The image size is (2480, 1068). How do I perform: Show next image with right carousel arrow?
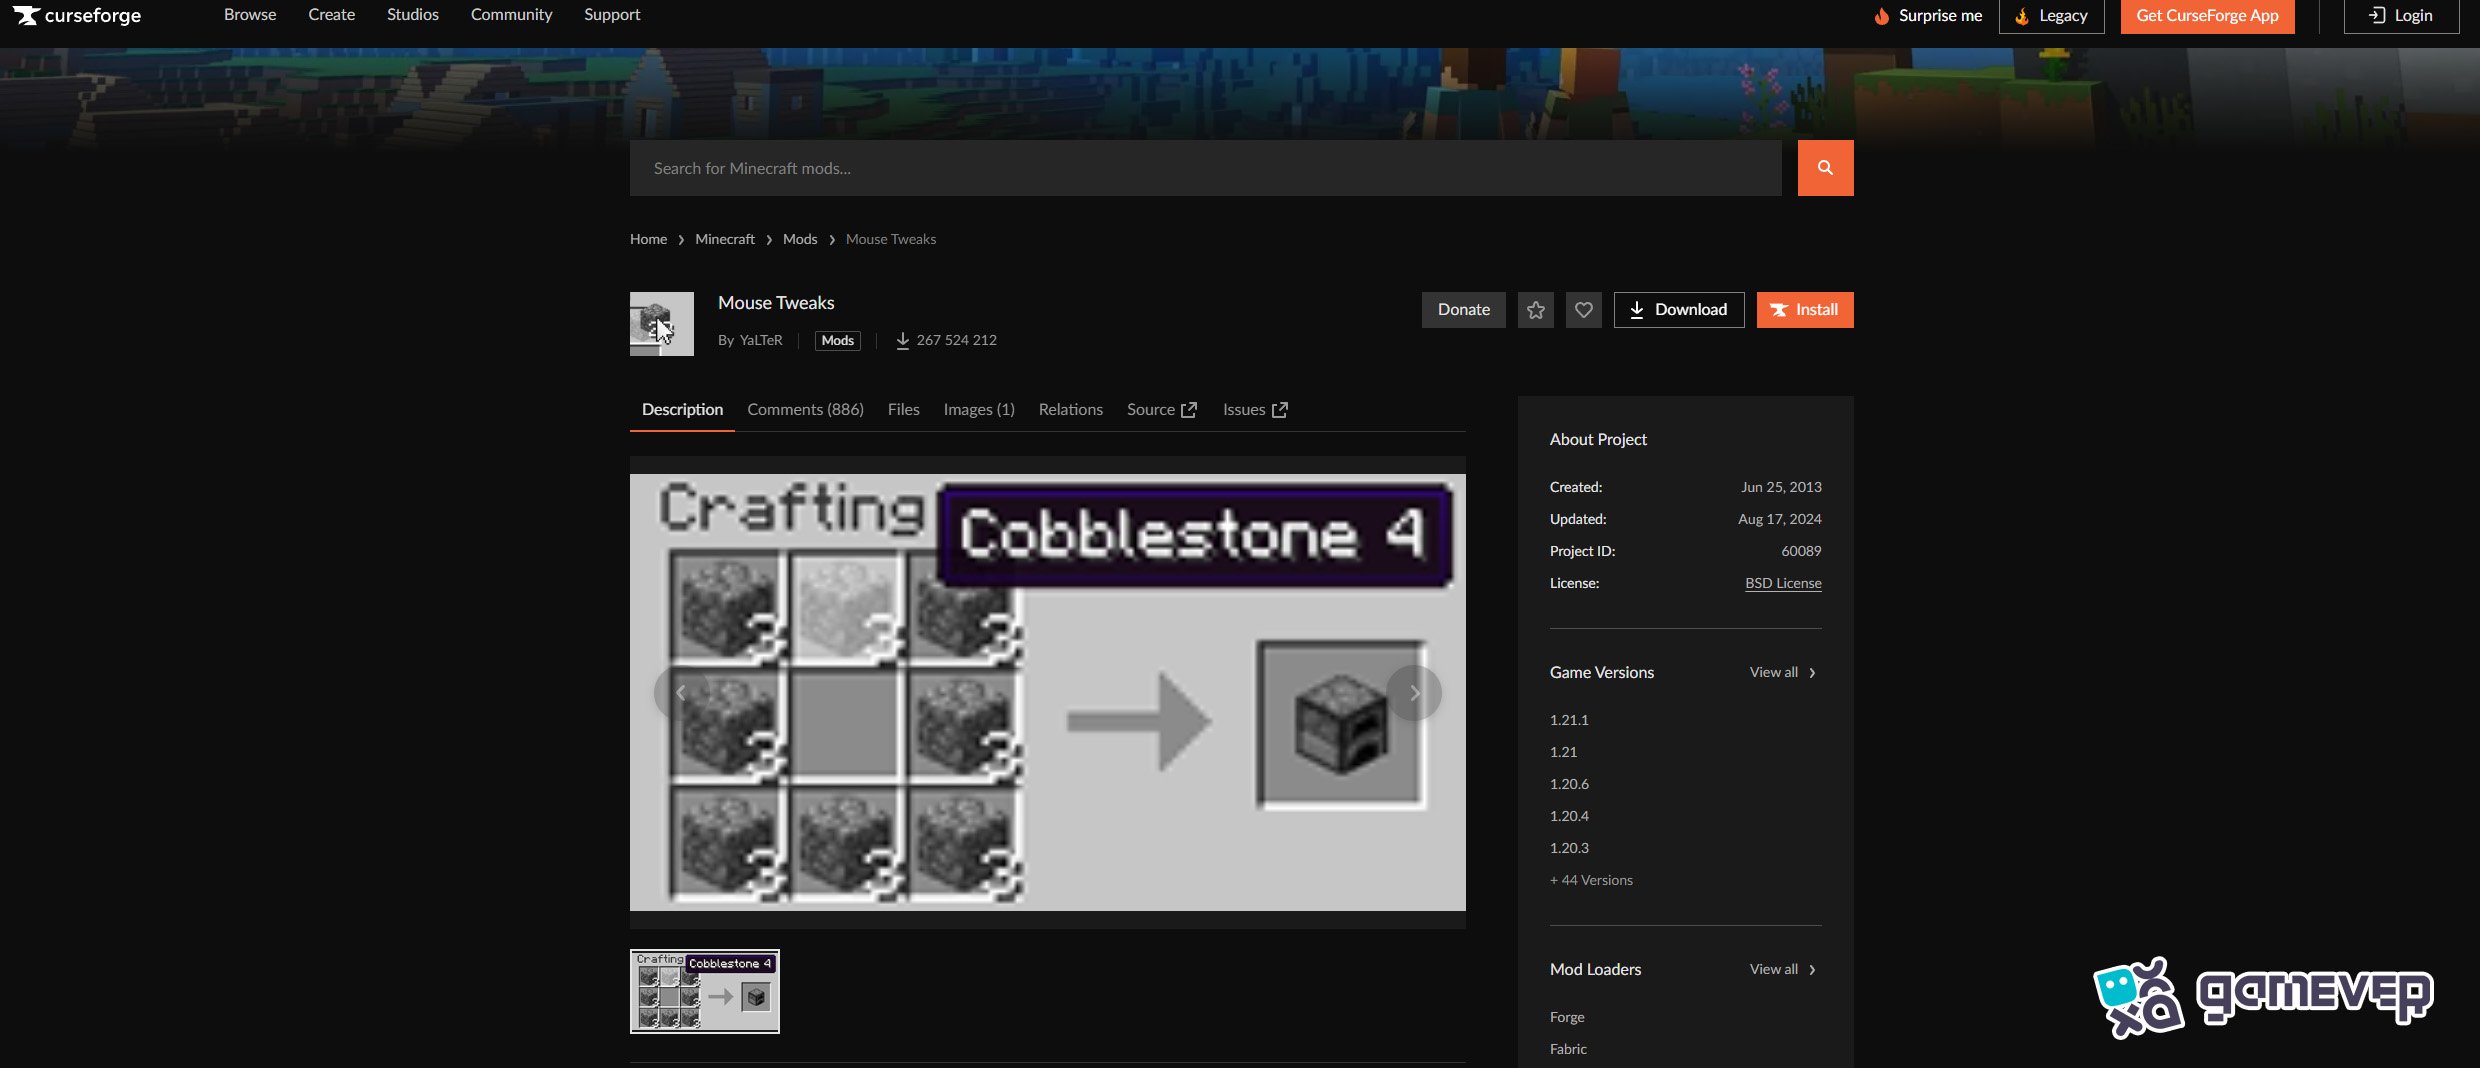pyautogui.click(x=1414, y=693)
